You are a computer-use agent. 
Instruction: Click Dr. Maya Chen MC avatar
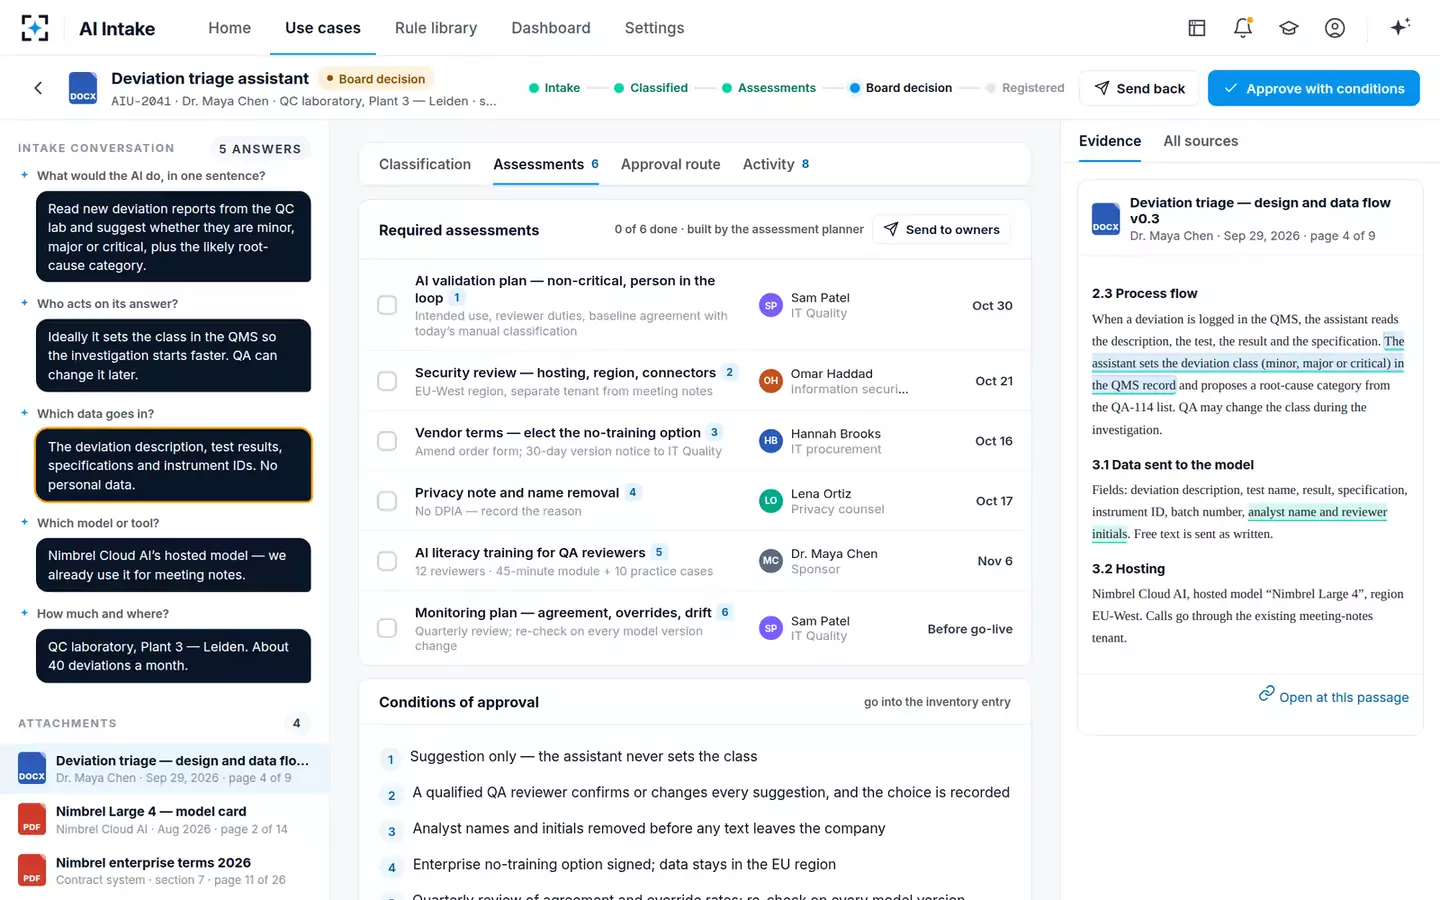coord(770,561)
